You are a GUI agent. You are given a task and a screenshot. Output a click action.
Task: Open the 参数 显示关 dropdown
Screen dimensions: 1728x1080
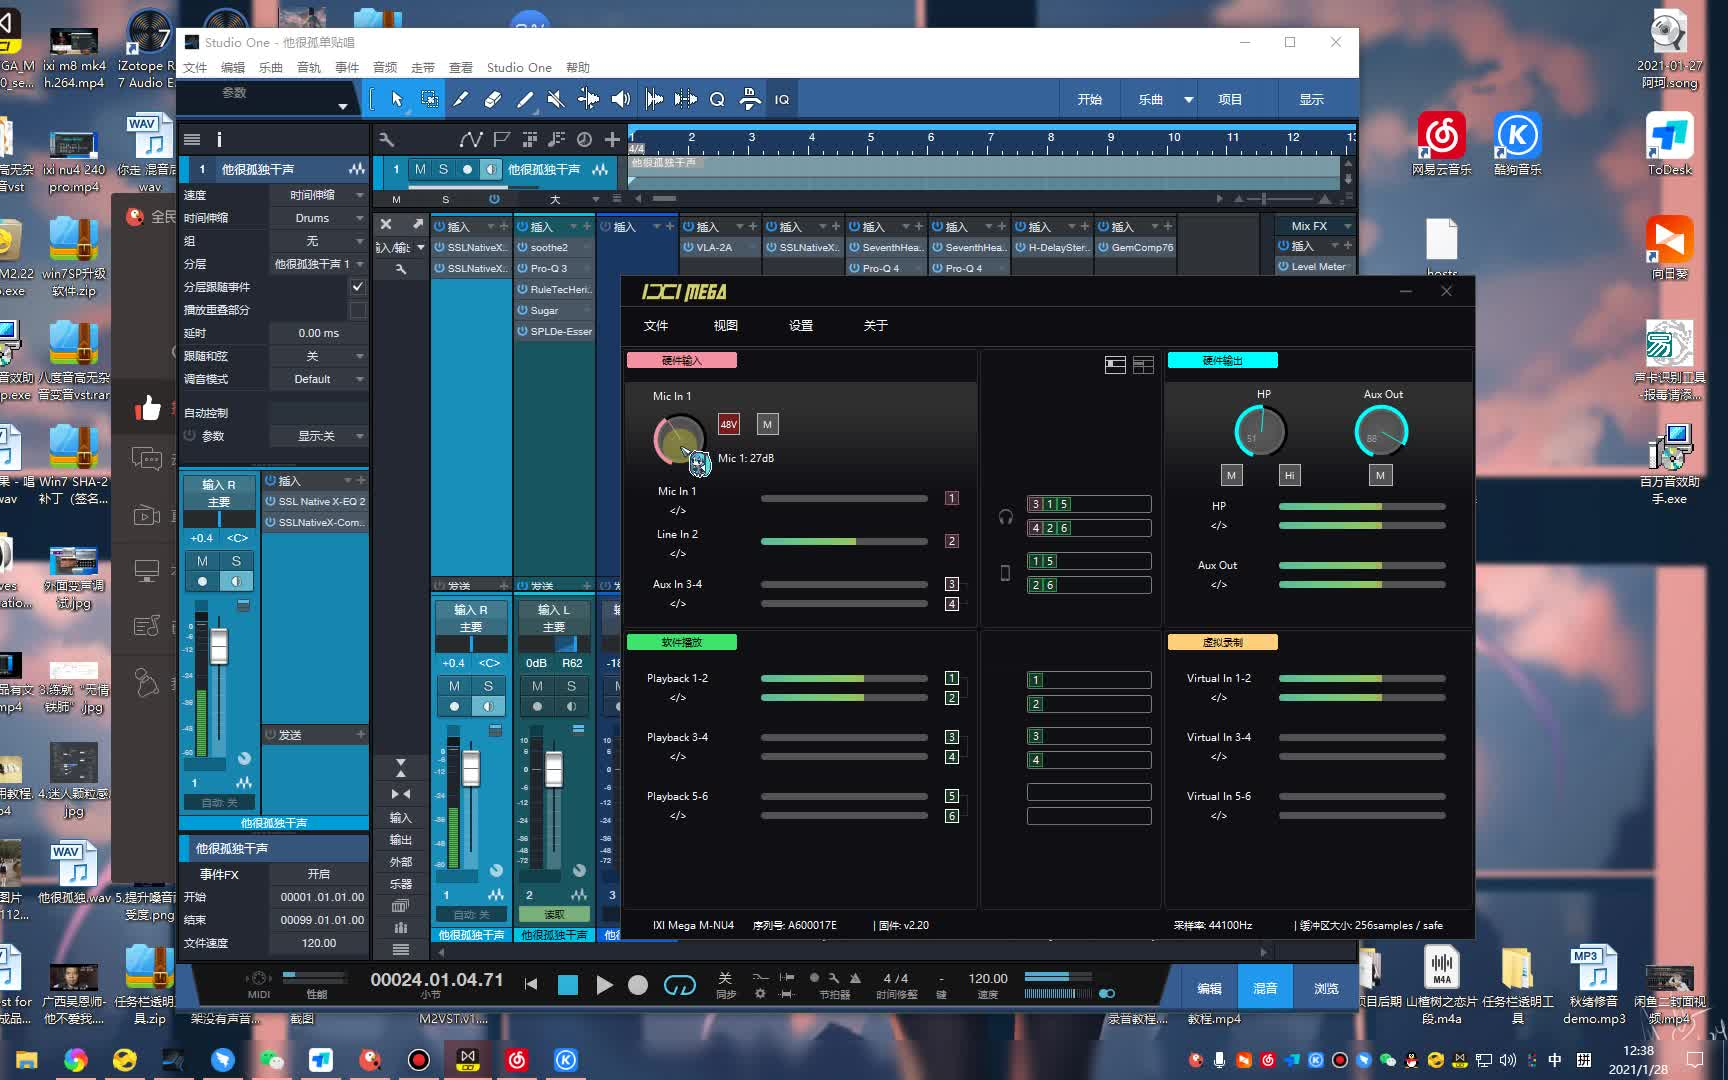coord(318,436)
